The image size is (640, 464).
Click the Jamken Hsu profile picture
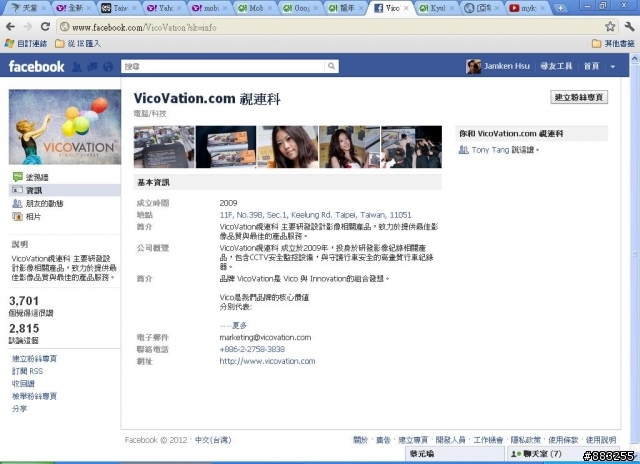tap(473, 66)
